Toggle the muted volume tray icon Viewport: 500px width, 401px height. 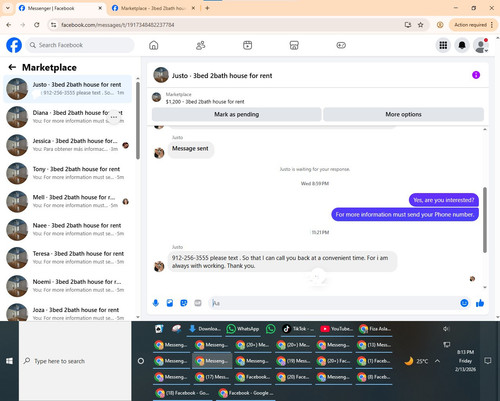click(447, 329)
